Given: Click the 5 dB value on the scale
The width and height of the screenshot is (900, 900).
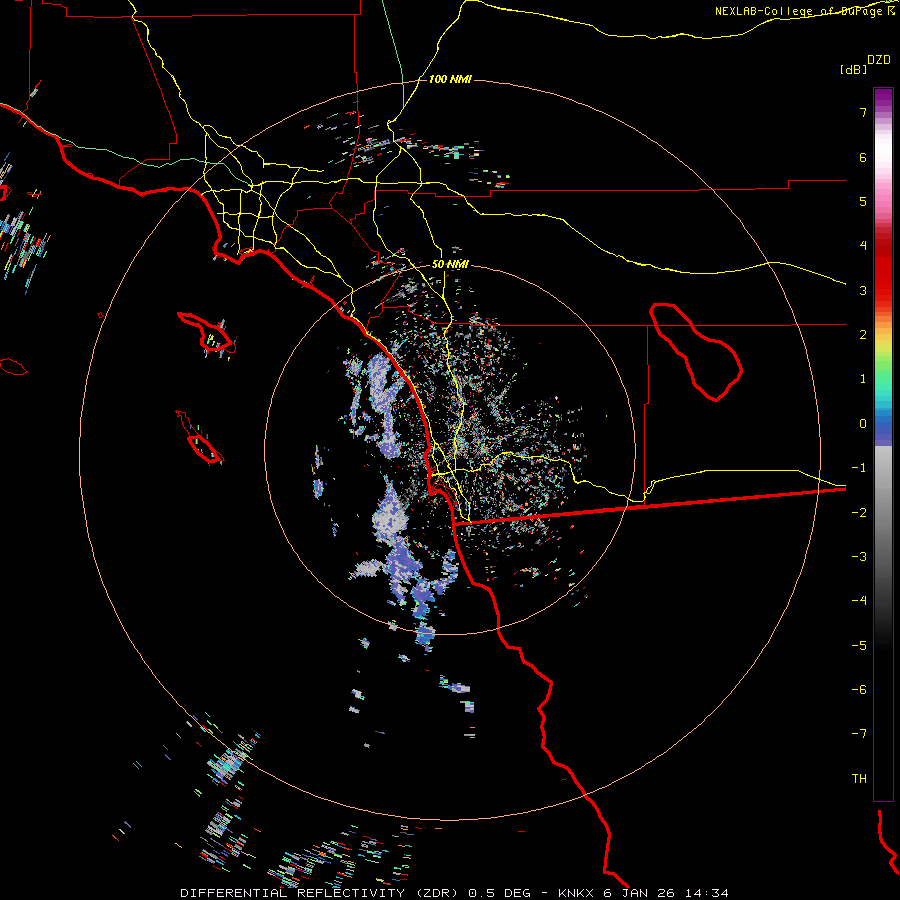Looking at the screenshot, I should click(x=863, y=201).
